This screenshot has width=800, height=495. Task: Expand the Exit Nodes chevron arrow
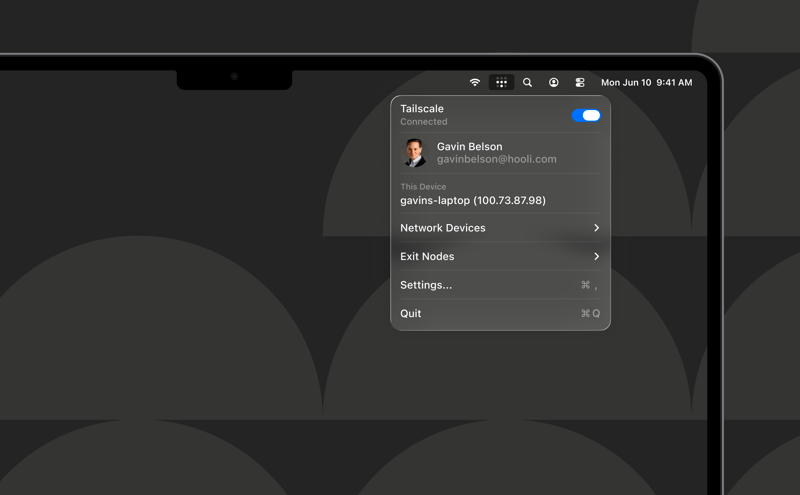pos(596,256)
